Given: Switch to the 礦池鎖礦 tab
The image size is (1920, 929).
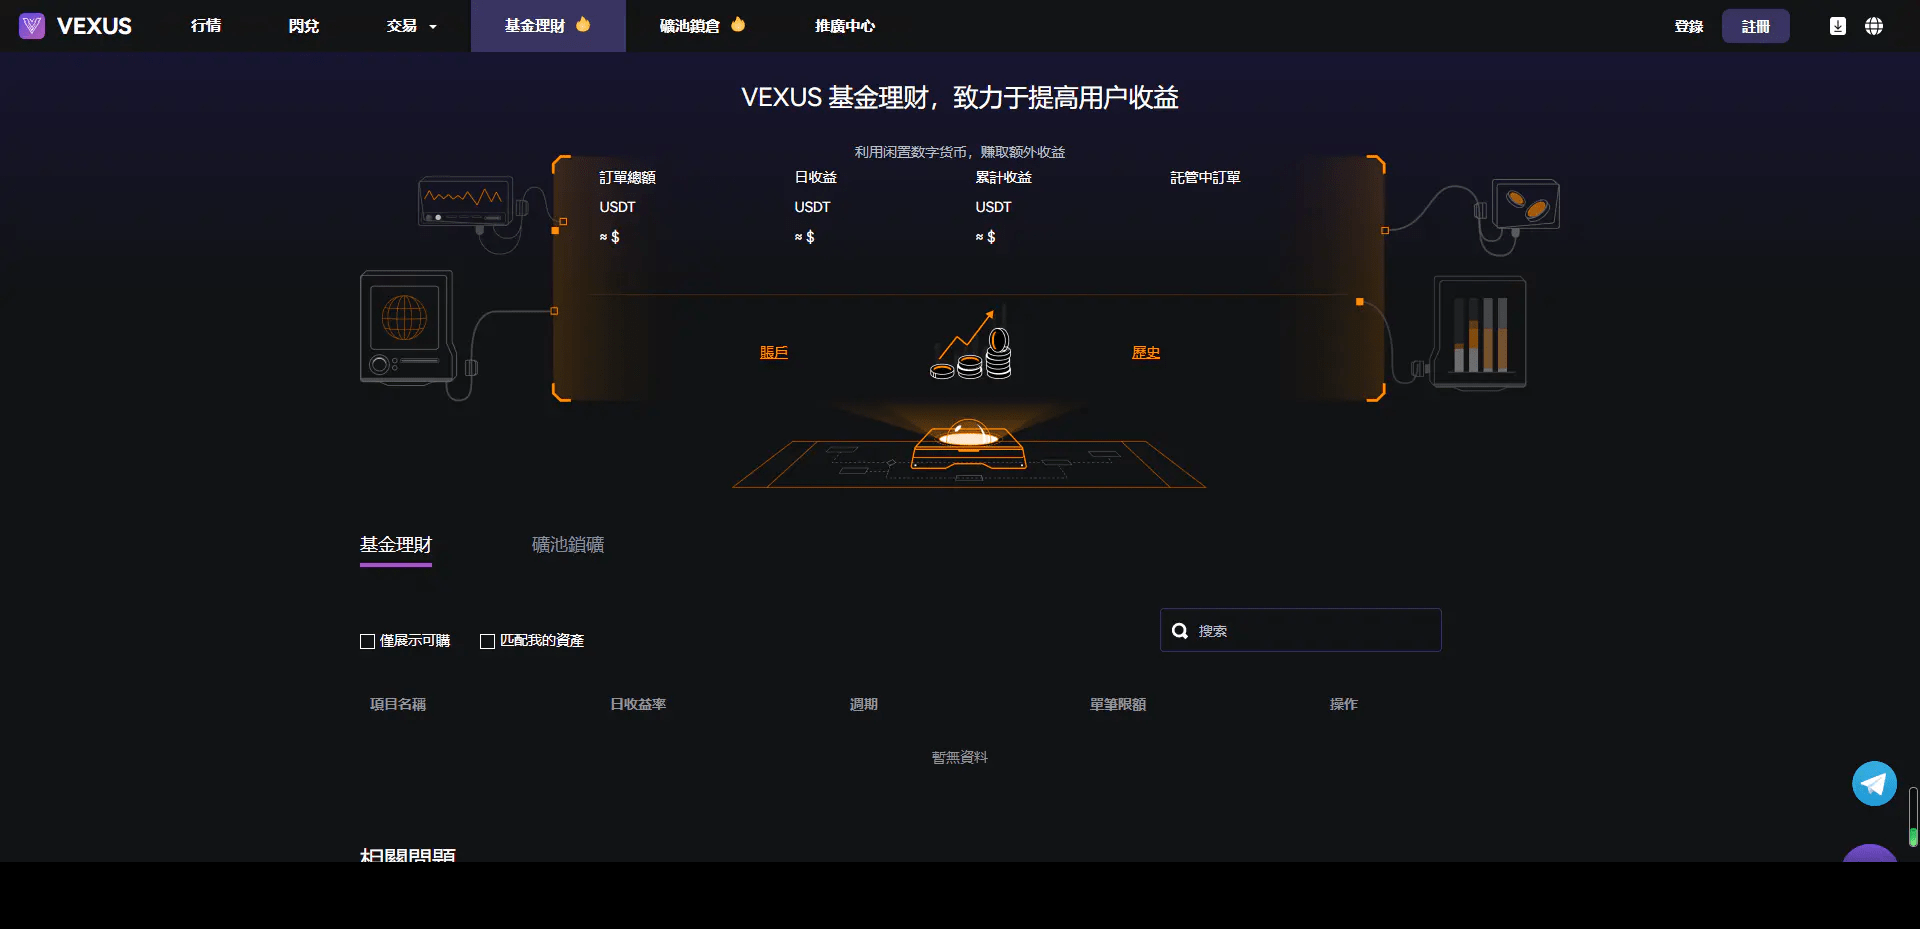Looking at the screenshot, I should (x=568, y=545).
